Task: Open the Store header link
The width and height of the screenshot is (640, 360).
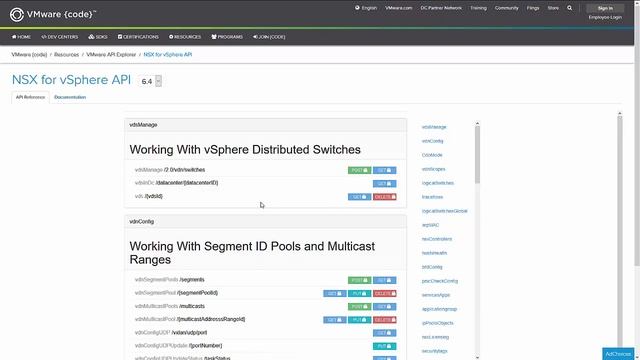Action: (553, 8)
